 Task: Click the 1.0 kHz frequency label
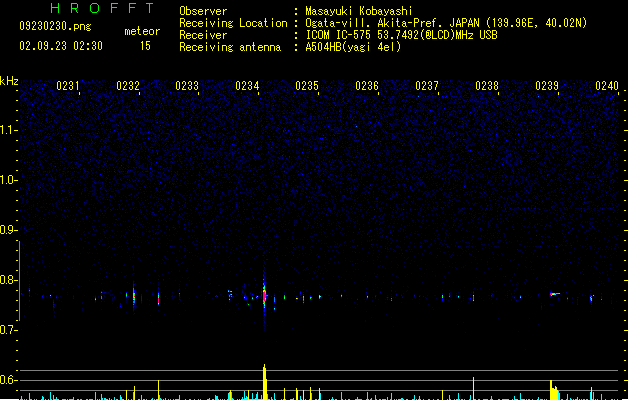tap(8, 180)
